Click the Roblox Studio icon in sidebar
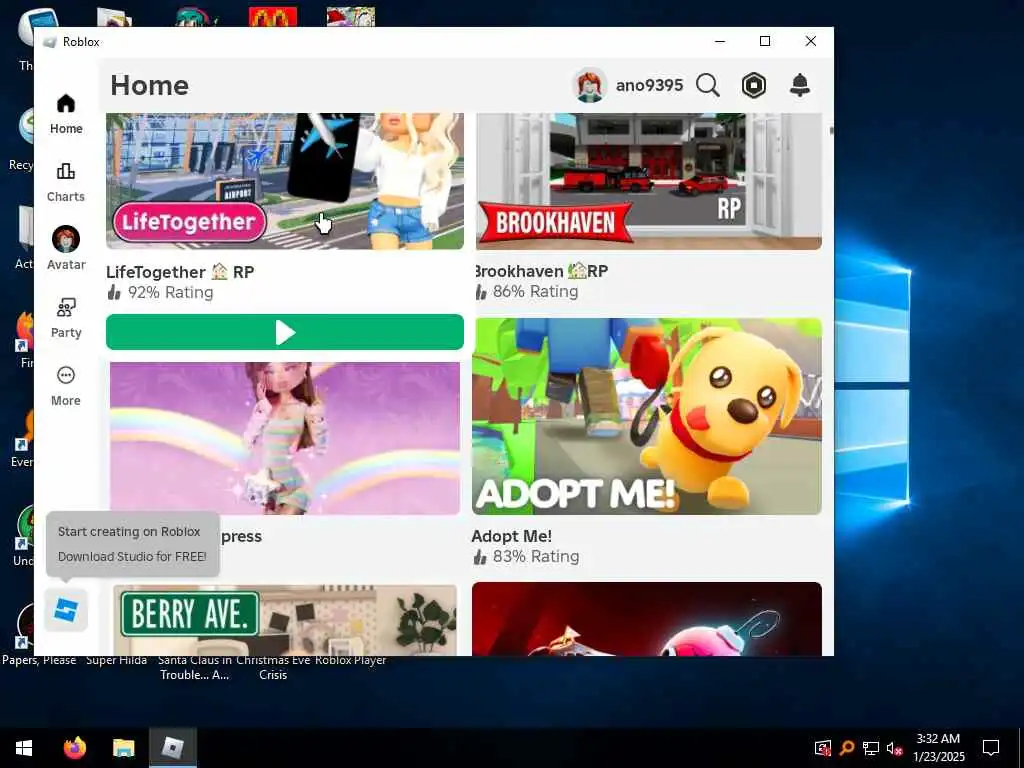Viewport: 1024px width, 768px height. coord(66,610)
